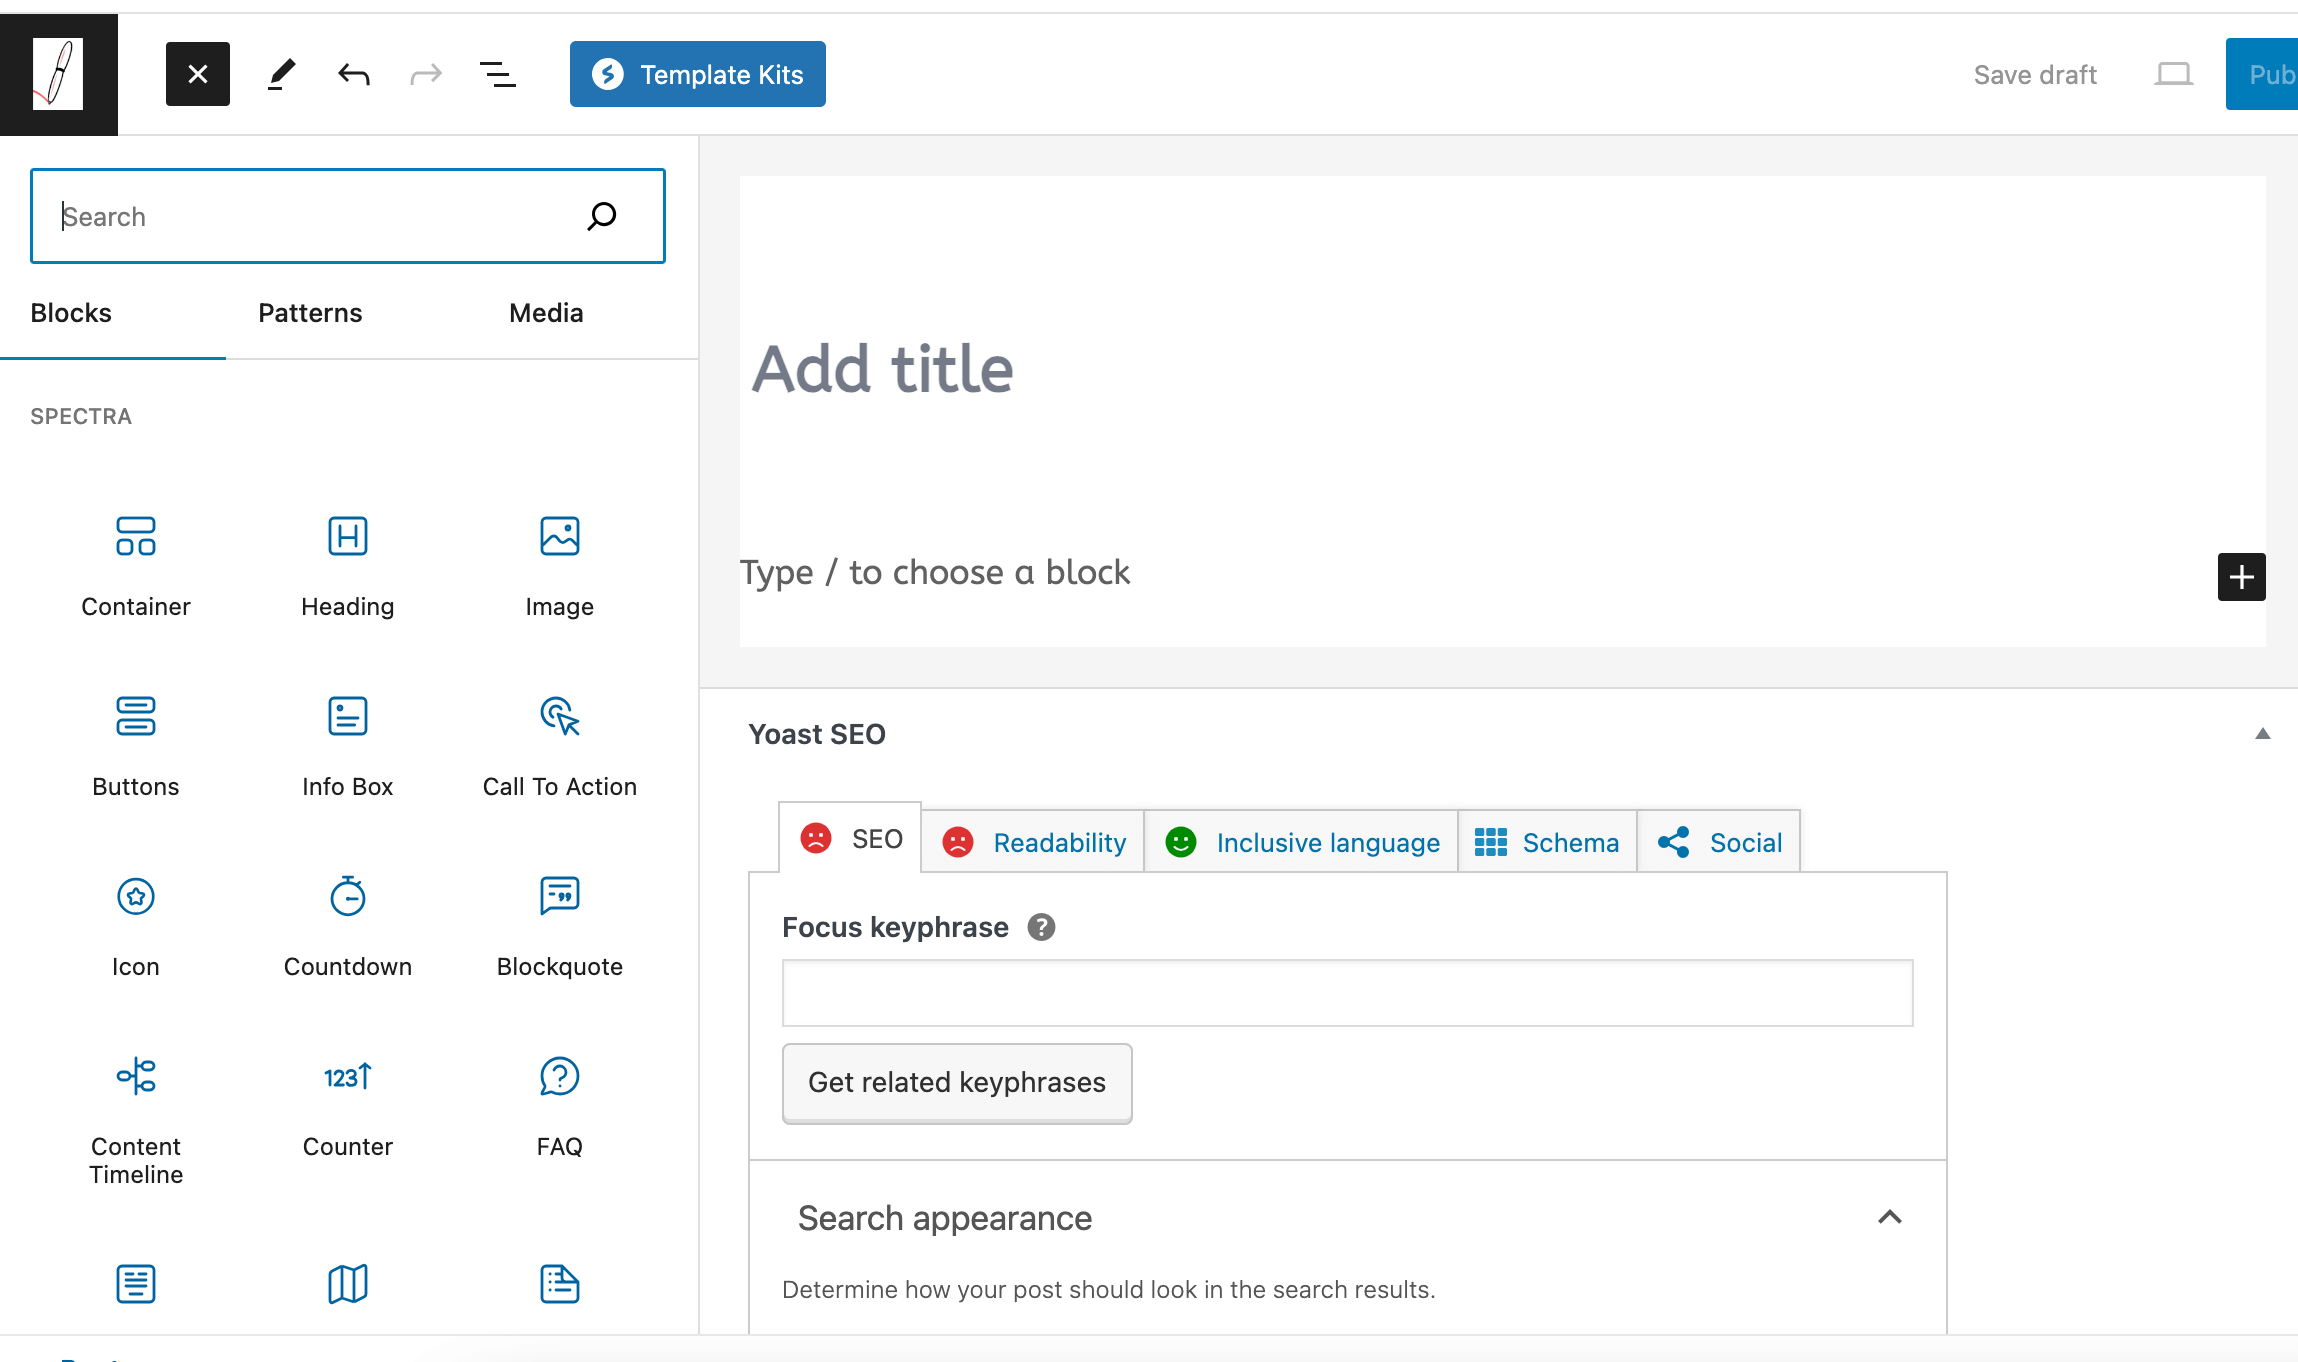Insert the Container block
The width and height of the screenshot is (2298, 1362).
pyautogui.click(x=136, y=565)
